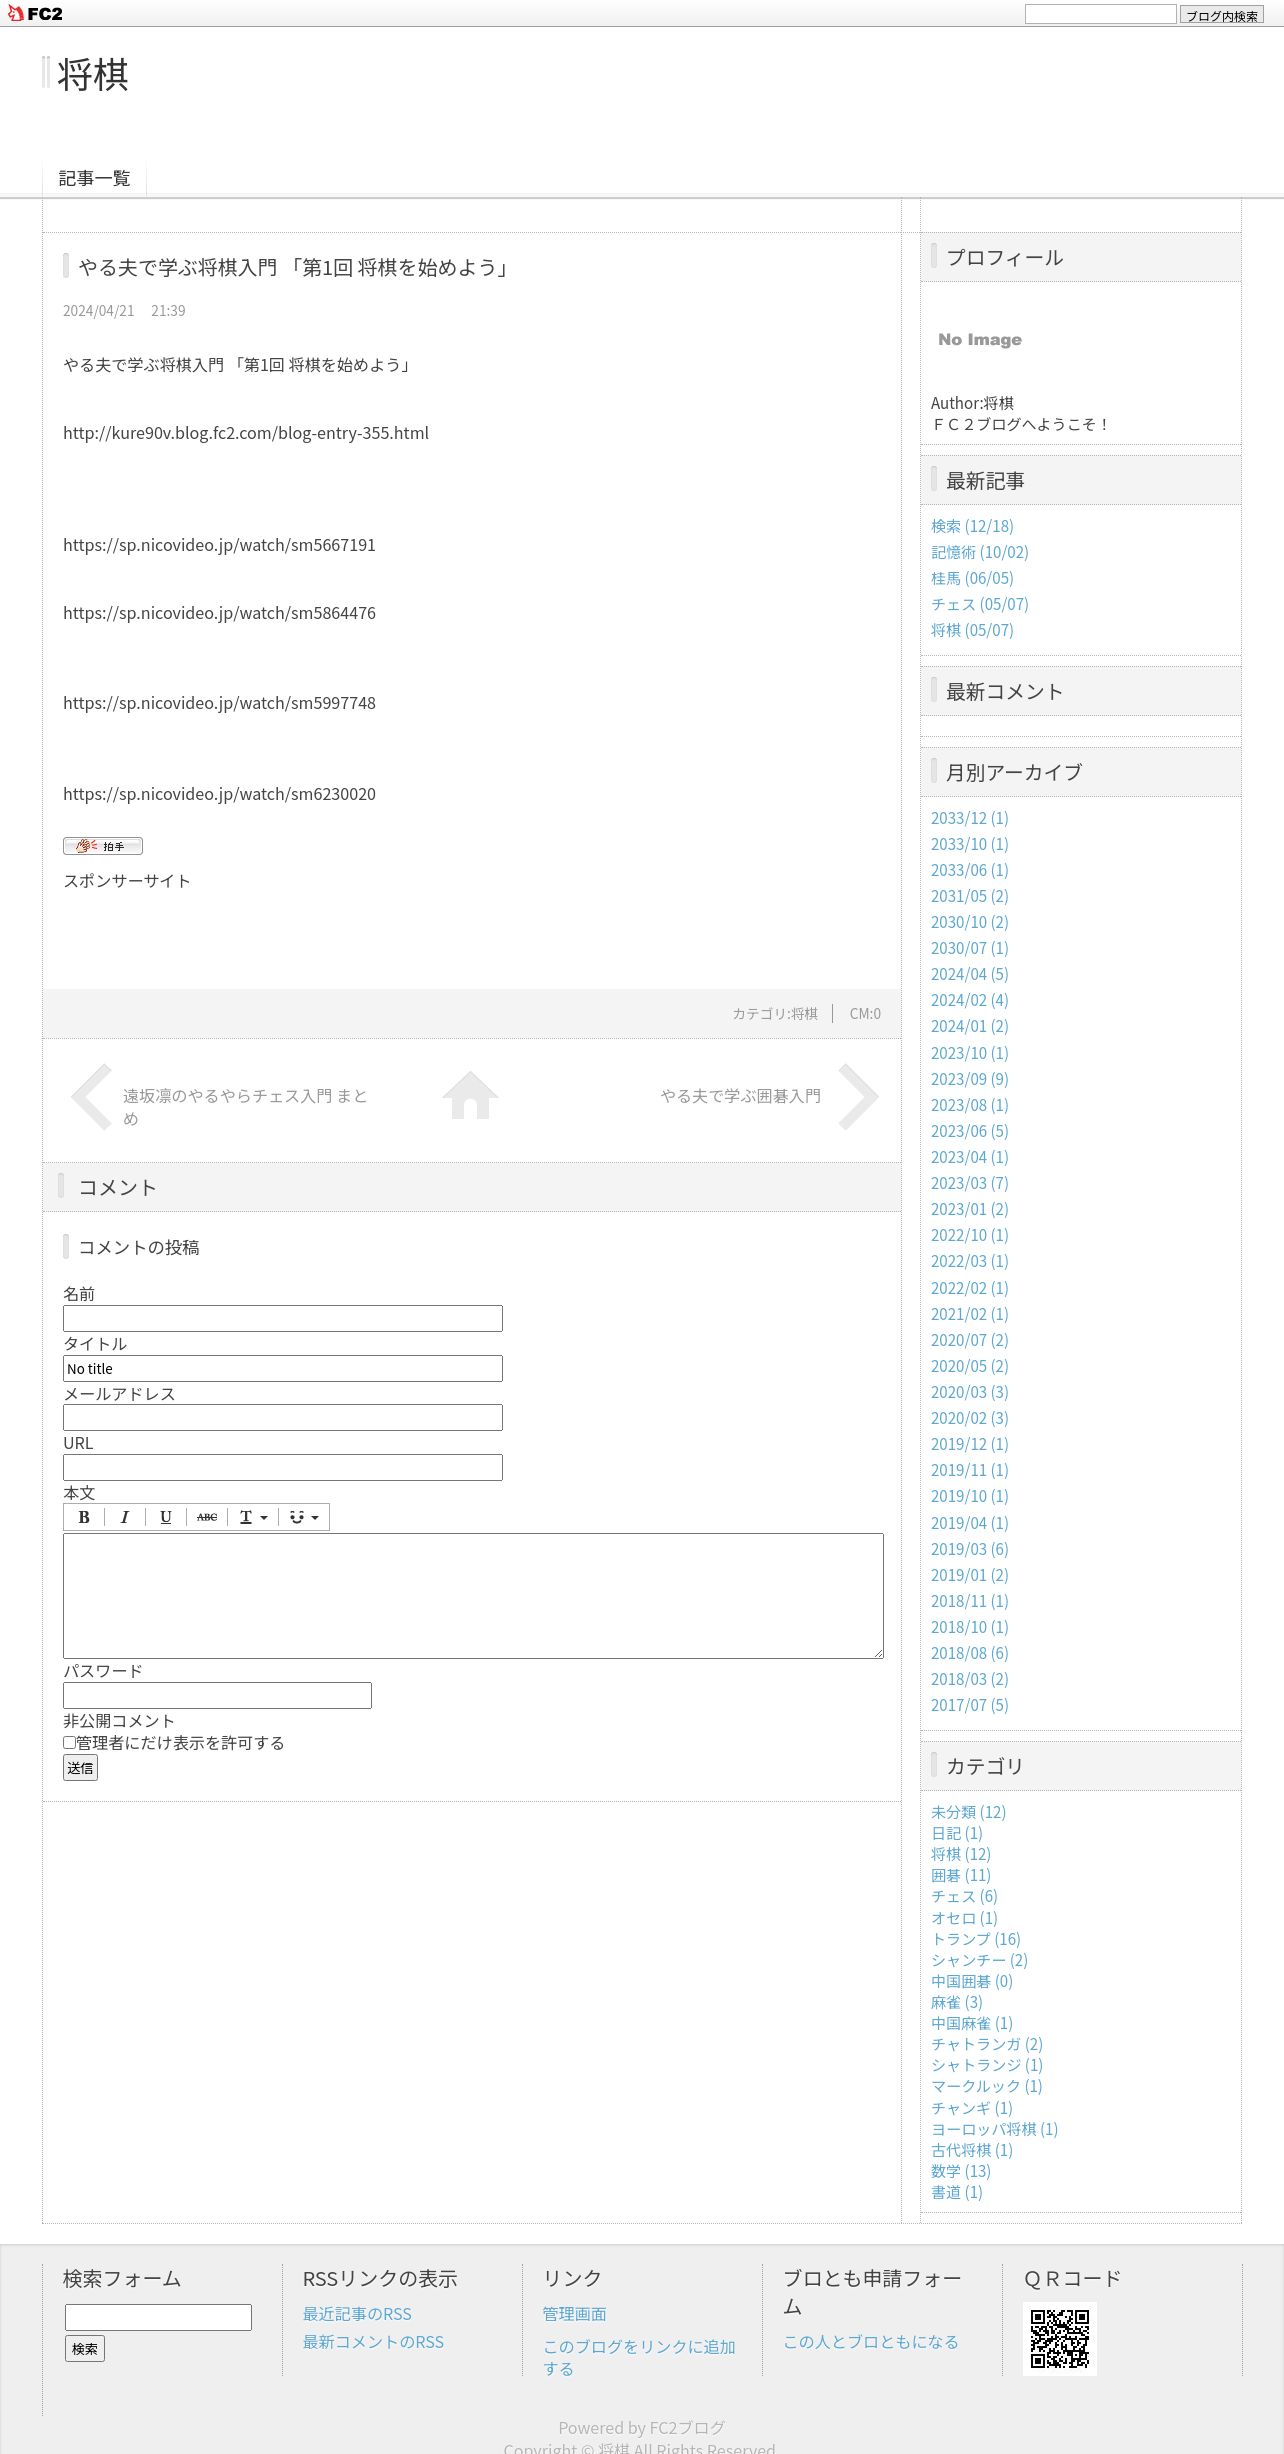Viewport: 1284px width, 2454px height.
Task: Click the CM:0 comment count link
Action: [x=865, y=1014]
